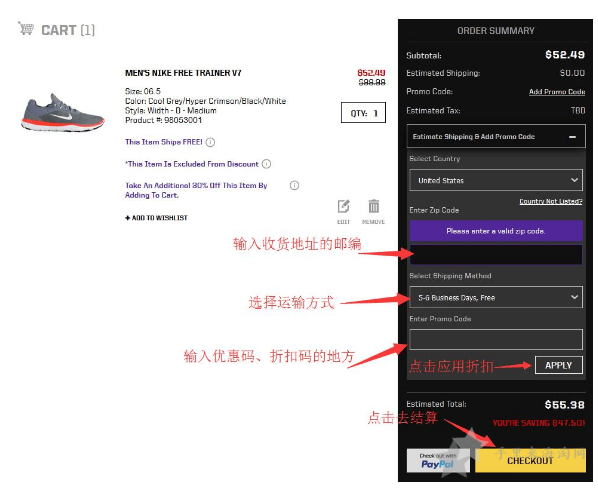View the Nike shoe product thumbnail
The width and height of the screenshot is (598, 492).
[63, 113]
